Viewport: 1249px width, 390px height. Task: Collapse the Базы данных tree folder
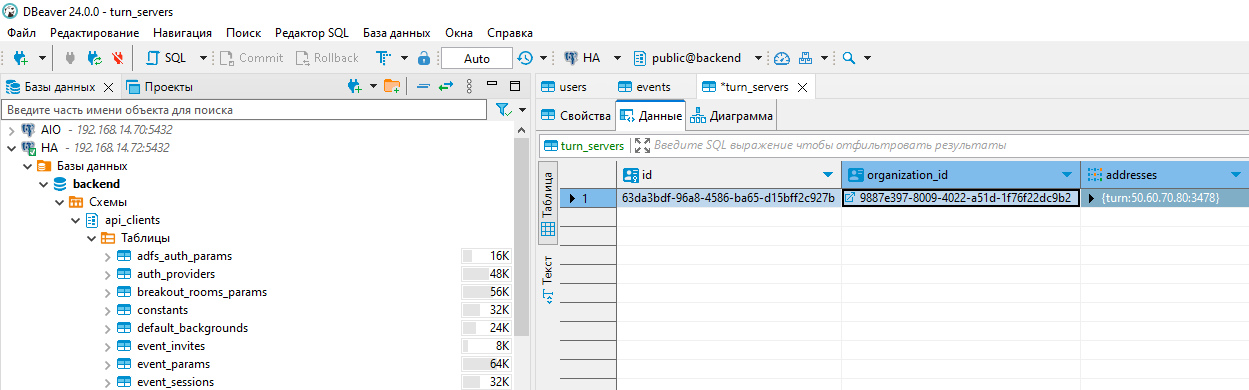(28, 166)
